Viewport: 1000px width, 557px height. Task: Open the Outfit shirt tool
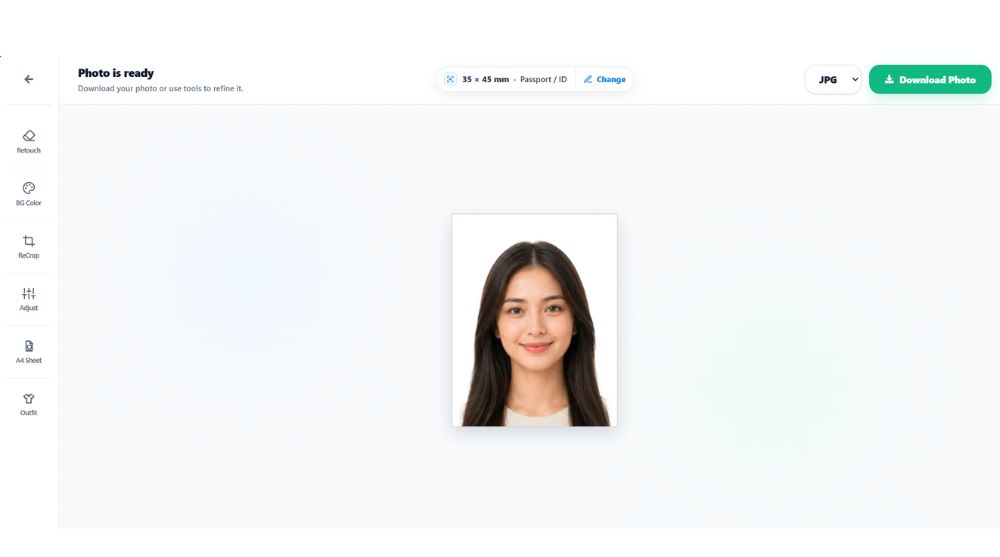[x=29, y=404]
